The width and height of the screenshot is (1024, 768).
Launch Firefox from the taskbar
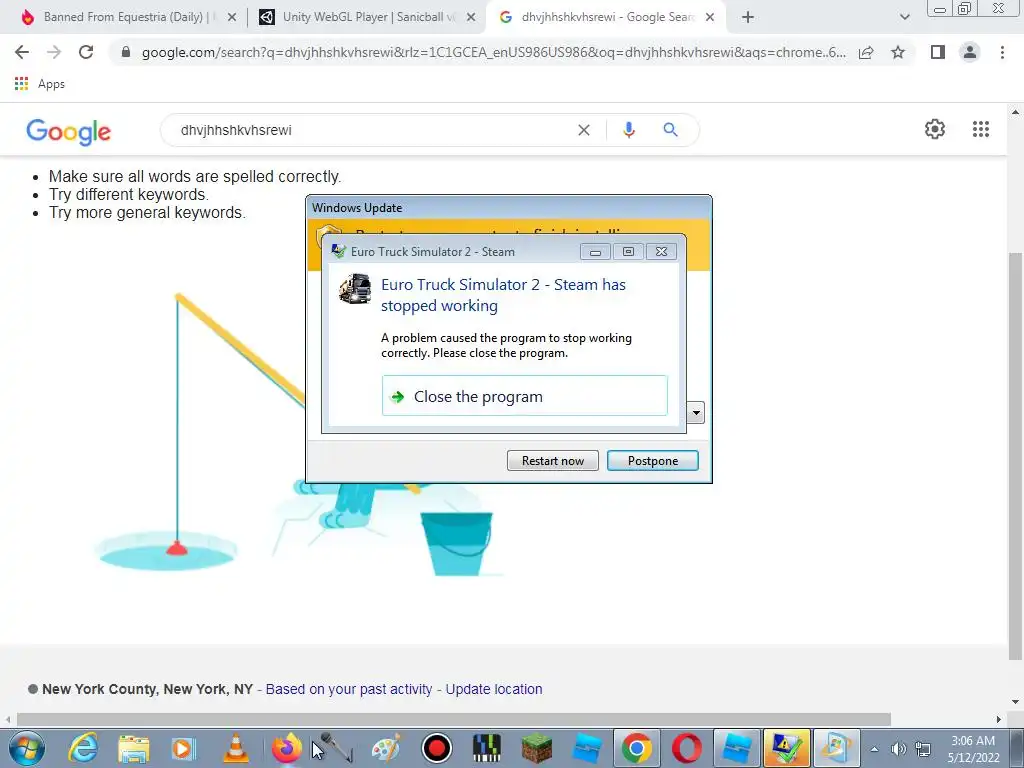pos(286,748)
